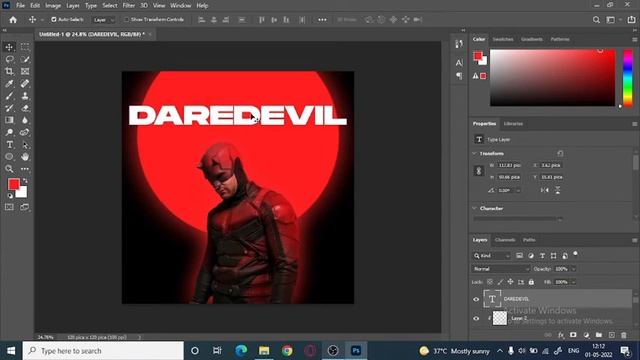Viewport: 640px width, 360px height.
Task: Toggle filter for type layers
Action: coord(542,256)
